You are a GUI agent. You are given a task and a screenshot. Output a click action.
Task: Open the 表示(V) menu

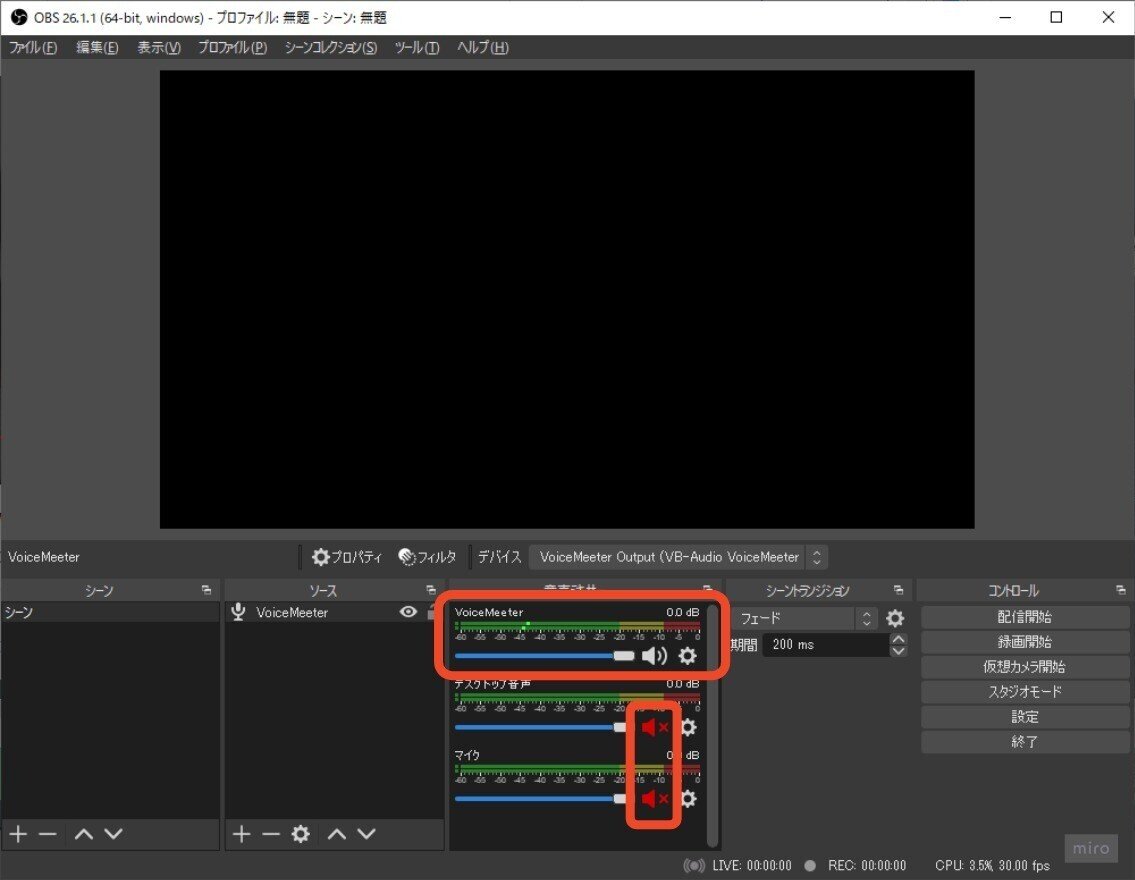(159, 48)
